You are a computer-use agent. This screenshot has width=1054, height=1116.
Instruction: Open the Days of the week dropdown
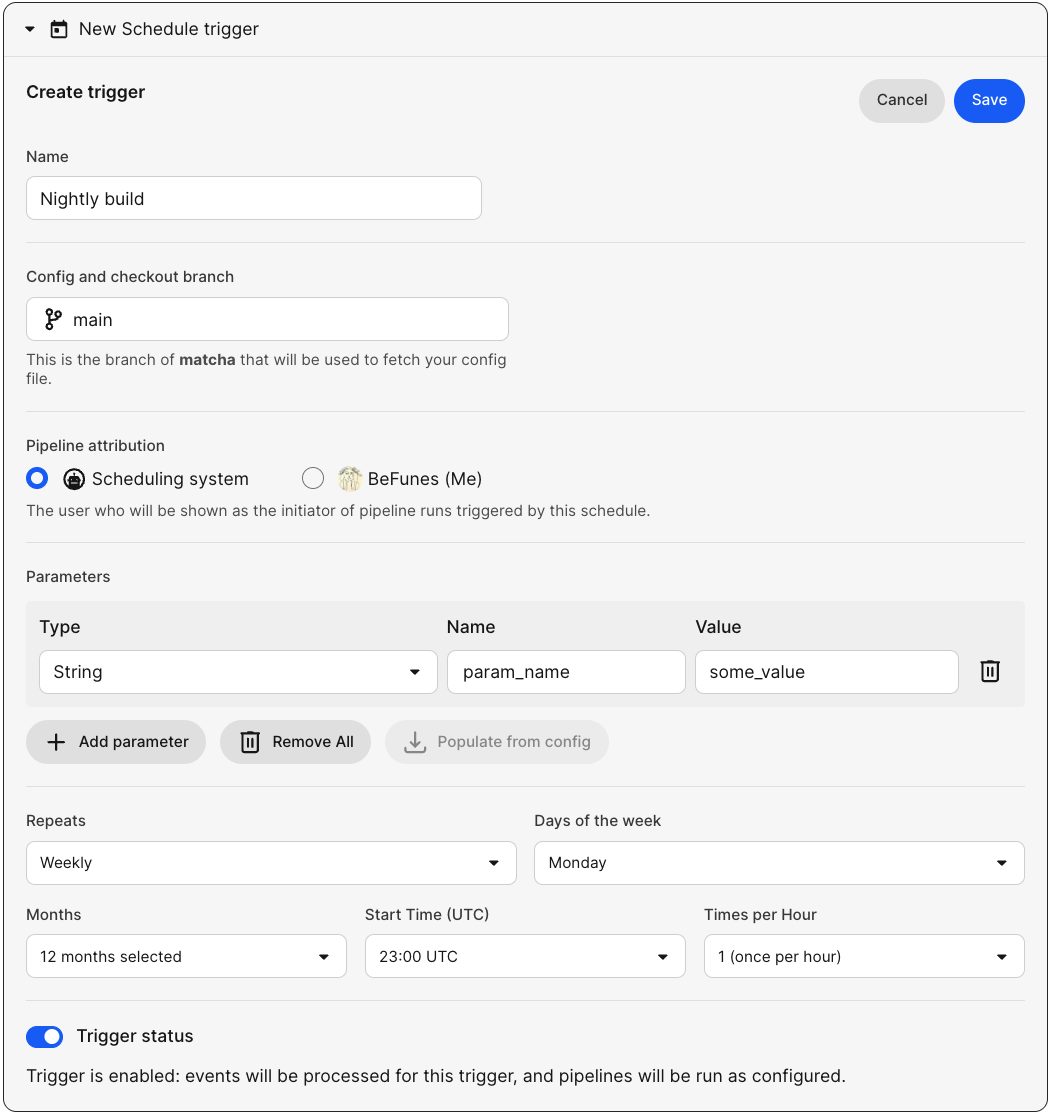click(x=779, y=862)
